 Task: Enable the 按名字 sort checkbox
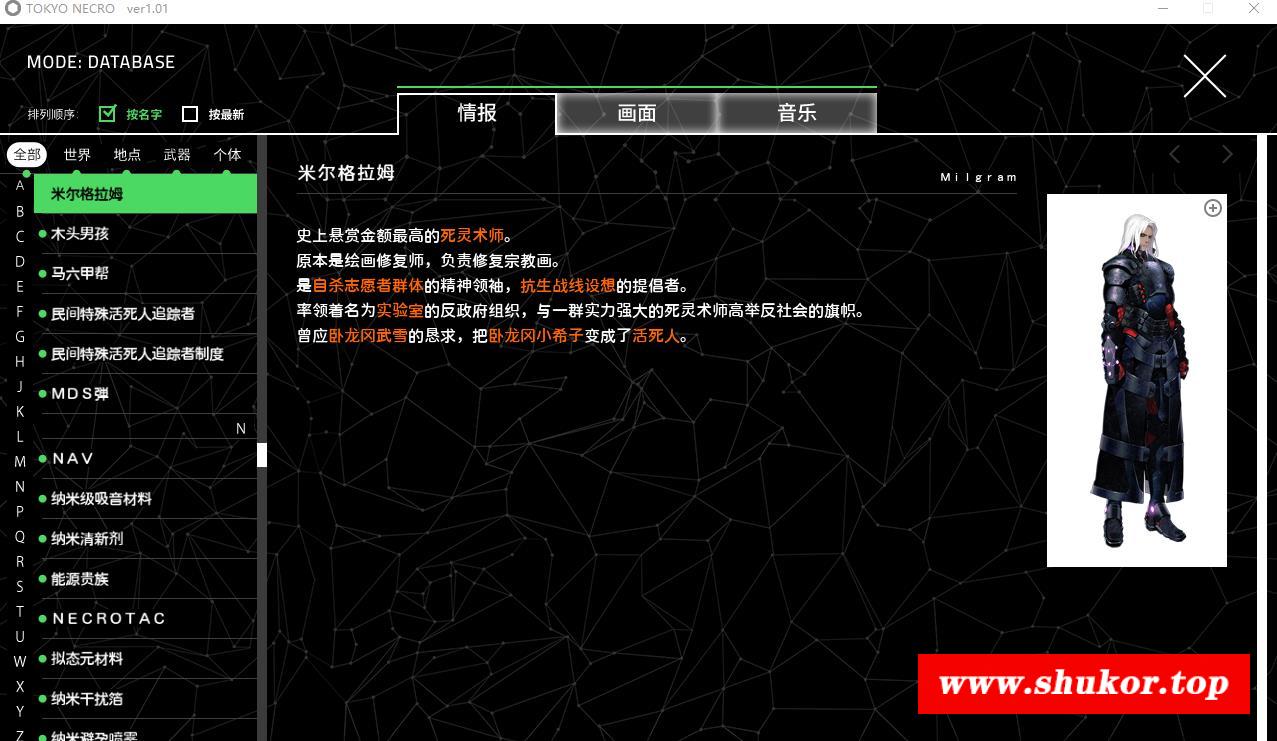coord(108,113)
